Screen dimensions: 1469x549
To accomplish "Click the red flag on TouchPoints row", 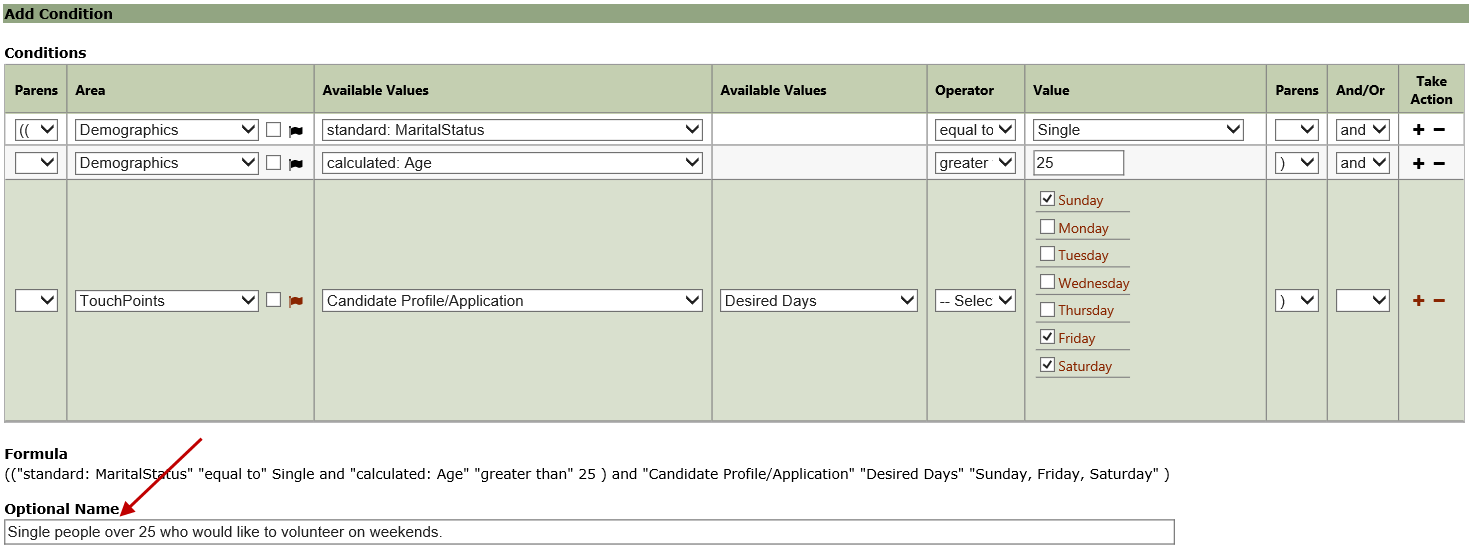I will [296, 301].
